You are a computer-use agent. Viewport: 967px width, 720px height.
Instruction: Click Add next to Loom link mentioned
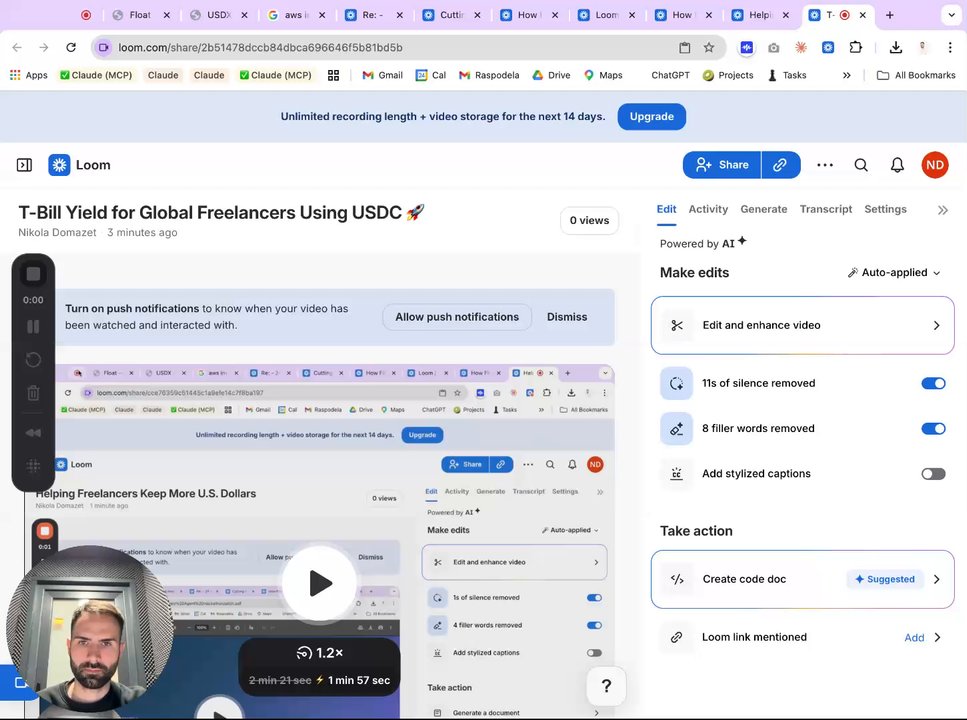(914, 638)
